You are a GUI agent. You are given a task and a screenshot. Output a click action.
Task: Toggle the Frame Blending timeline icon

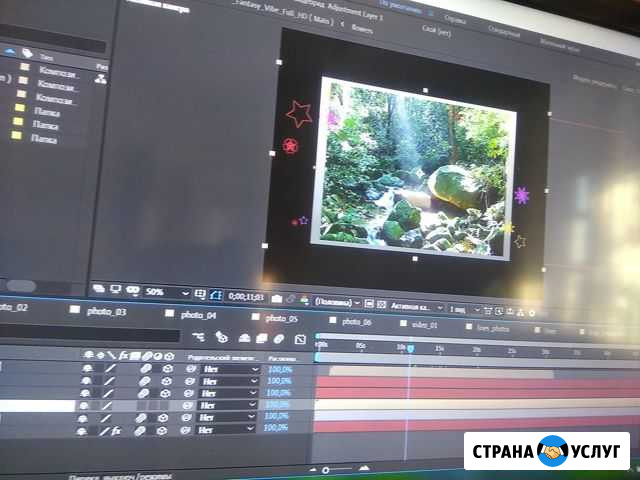(x=261, y=338)
